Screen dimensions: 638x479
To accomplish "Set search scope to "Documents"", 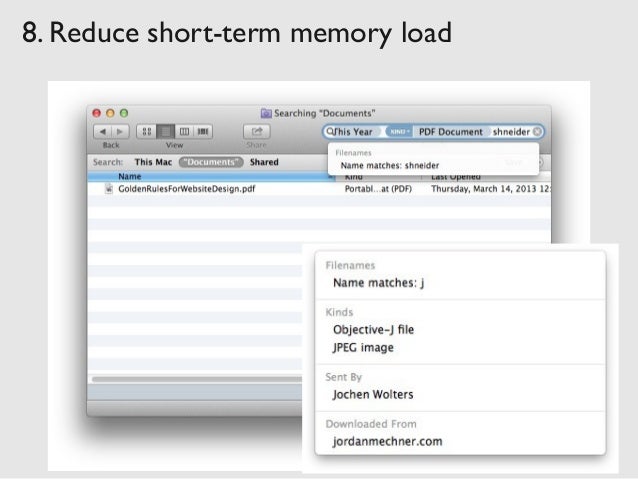I will [211, 162].
